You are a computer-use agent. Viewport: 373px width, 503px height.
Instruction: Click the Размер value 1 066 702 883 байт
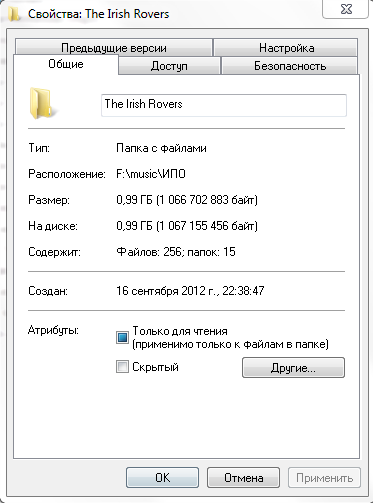pos(207,200)
